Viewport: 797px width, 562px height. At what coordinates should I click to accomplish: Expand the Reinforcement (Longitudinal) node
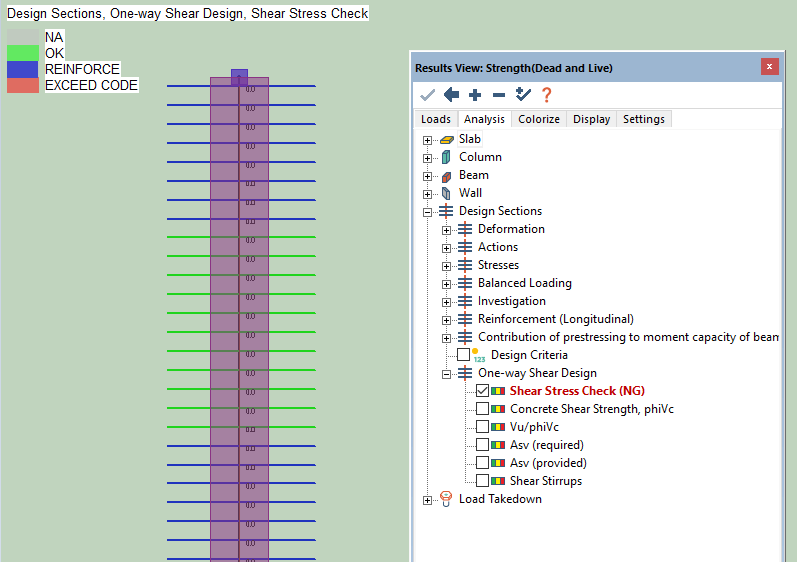(446, 319)
